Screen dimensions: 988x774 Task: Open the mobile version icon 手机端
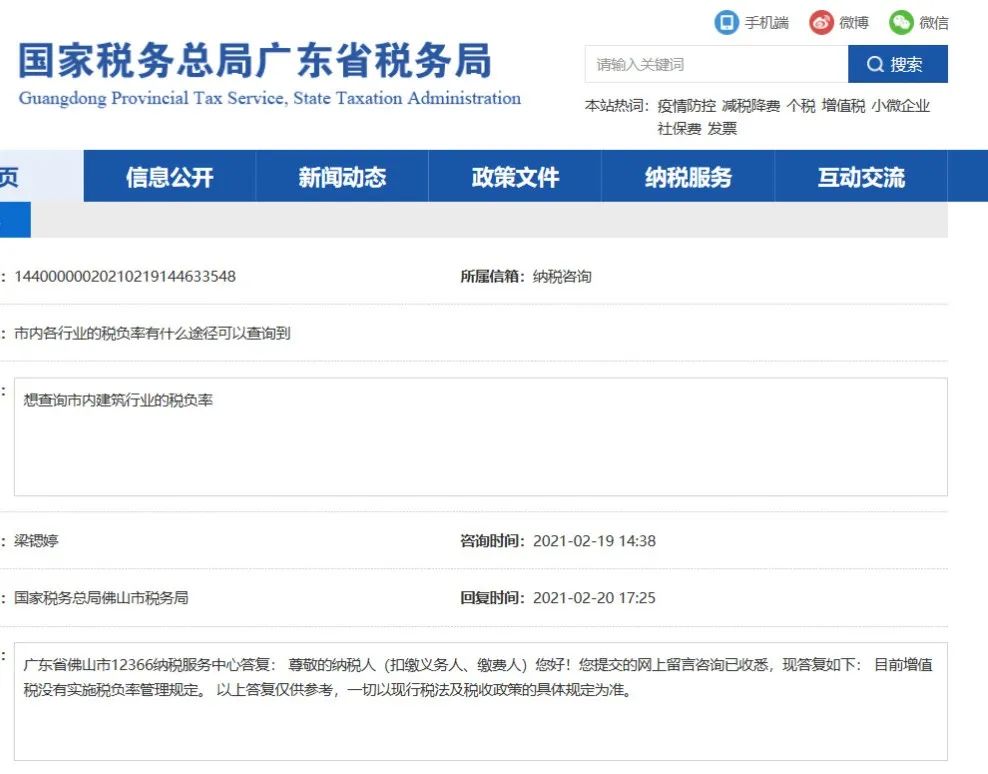coord(726,23)
